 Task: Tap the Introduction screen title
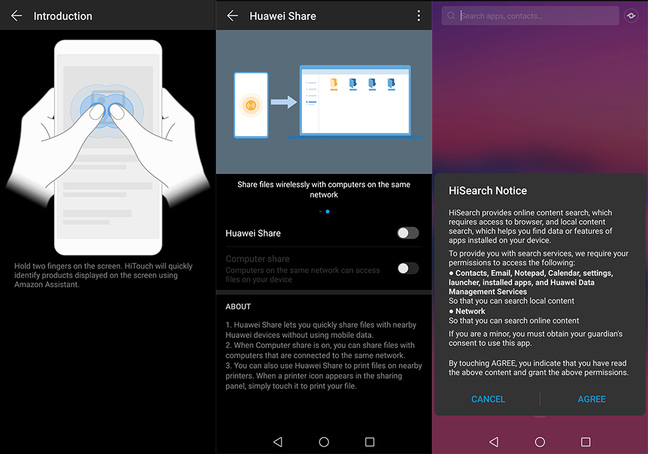tap(63, 16)
